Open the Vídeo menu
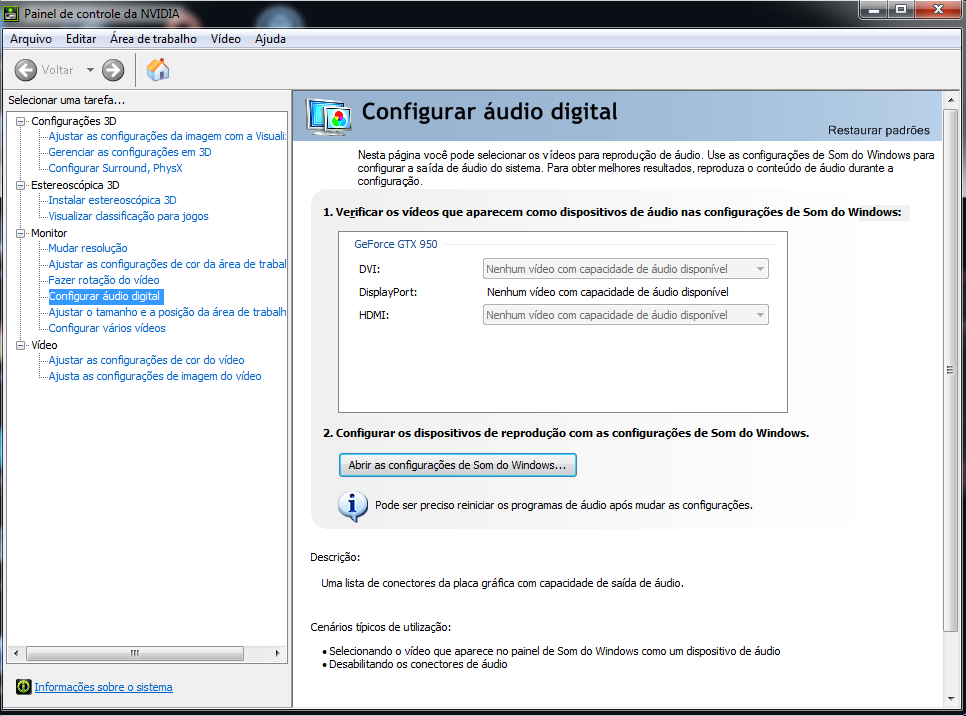966x716 pixels. pos(225,39)
